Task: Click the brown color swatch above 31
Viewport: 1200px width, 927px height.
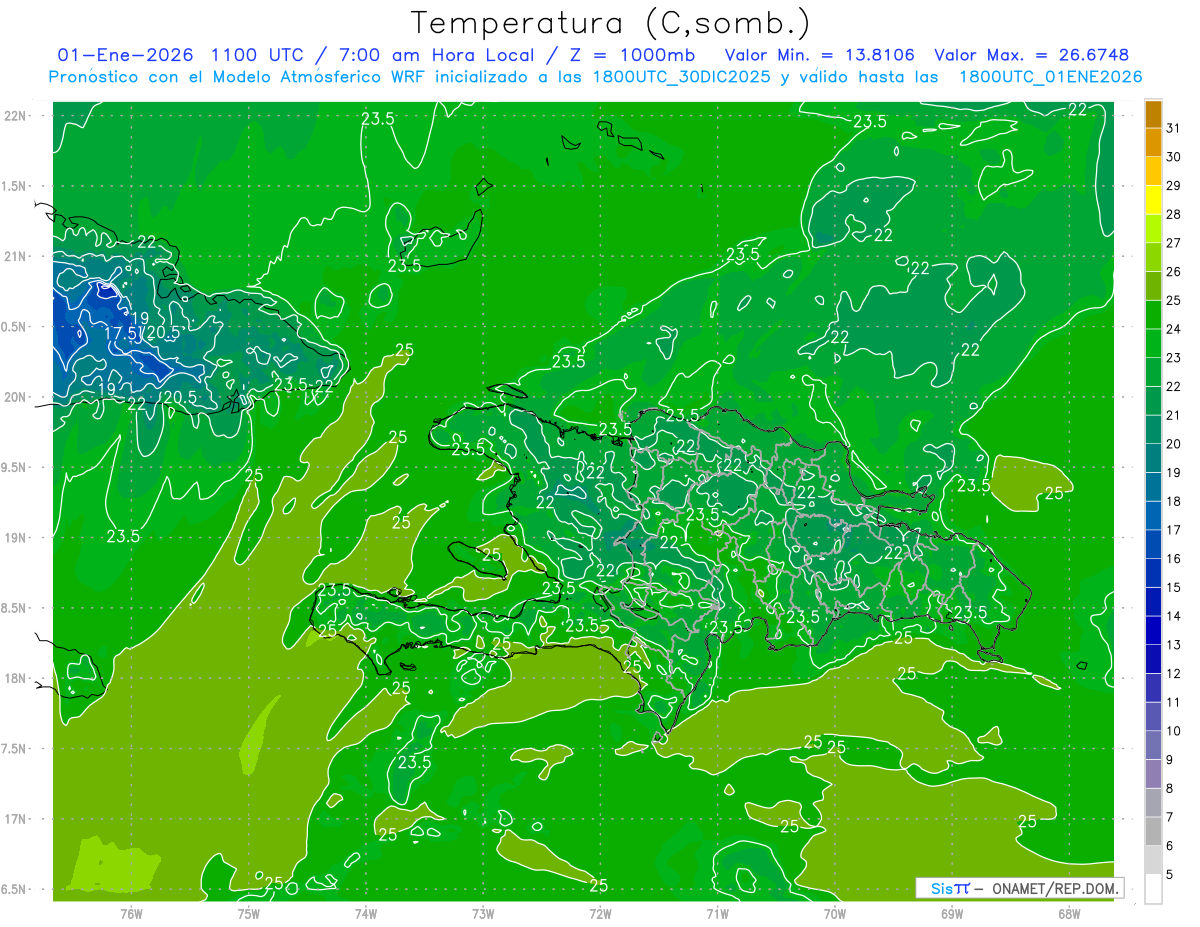Action: tap(1153, 114)
